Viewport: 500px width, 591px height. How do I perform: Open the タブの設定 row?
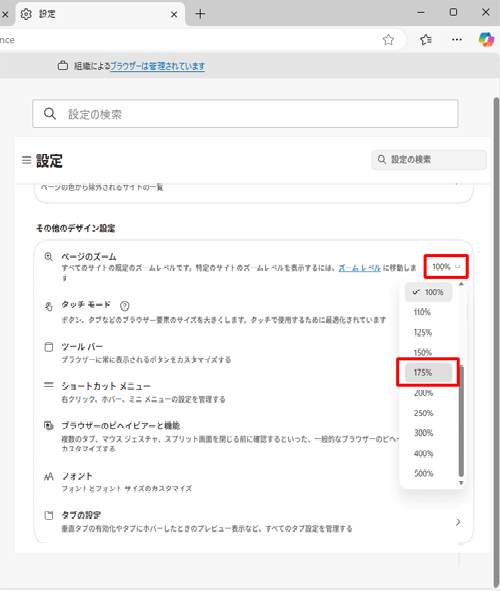(253, 522)
